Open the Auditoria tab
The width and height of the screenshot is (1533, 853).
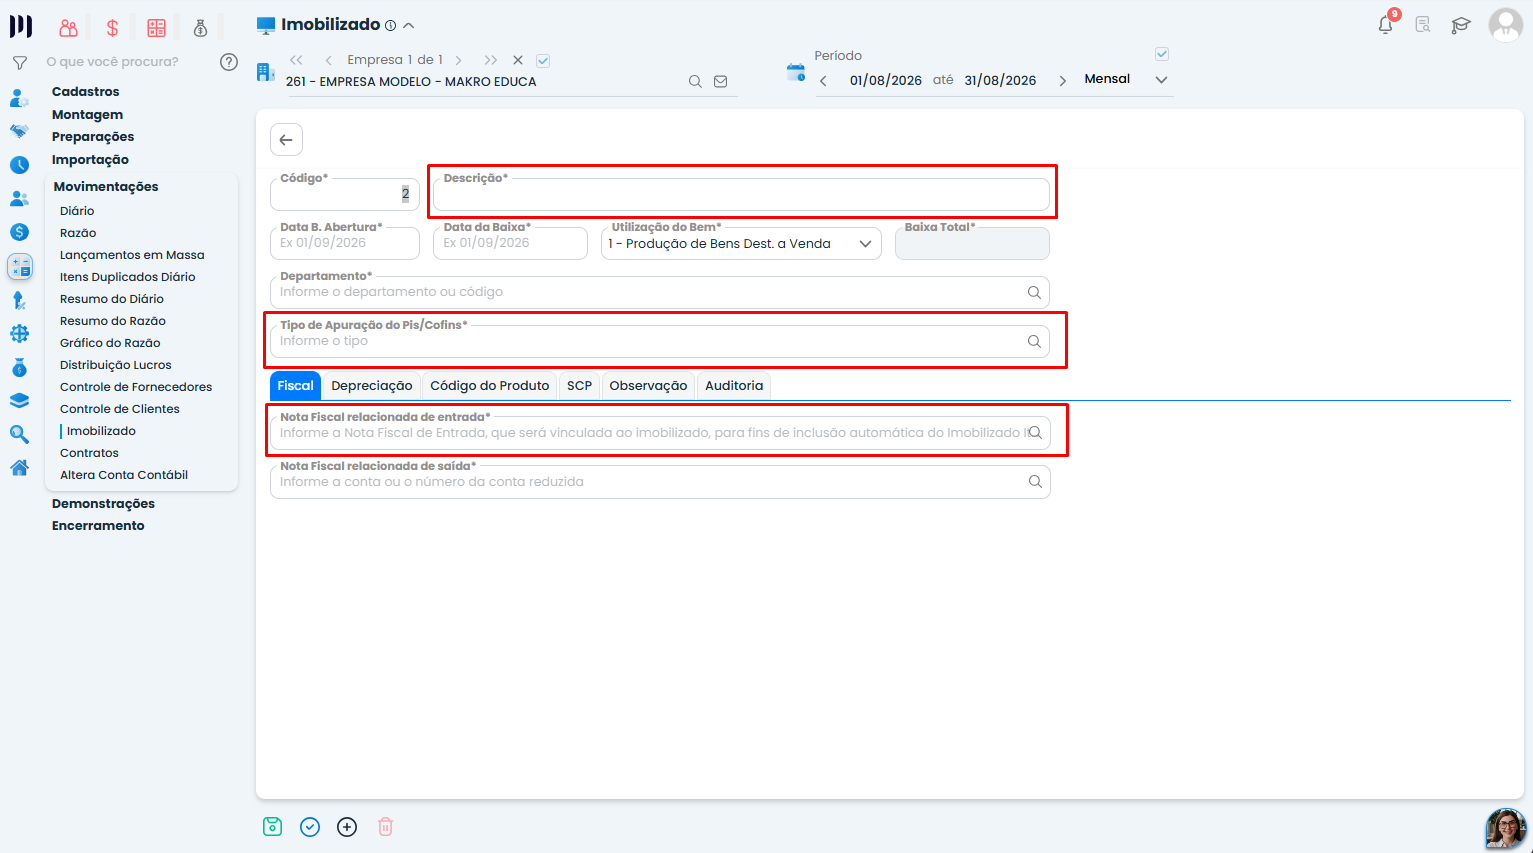coord(734,386)
